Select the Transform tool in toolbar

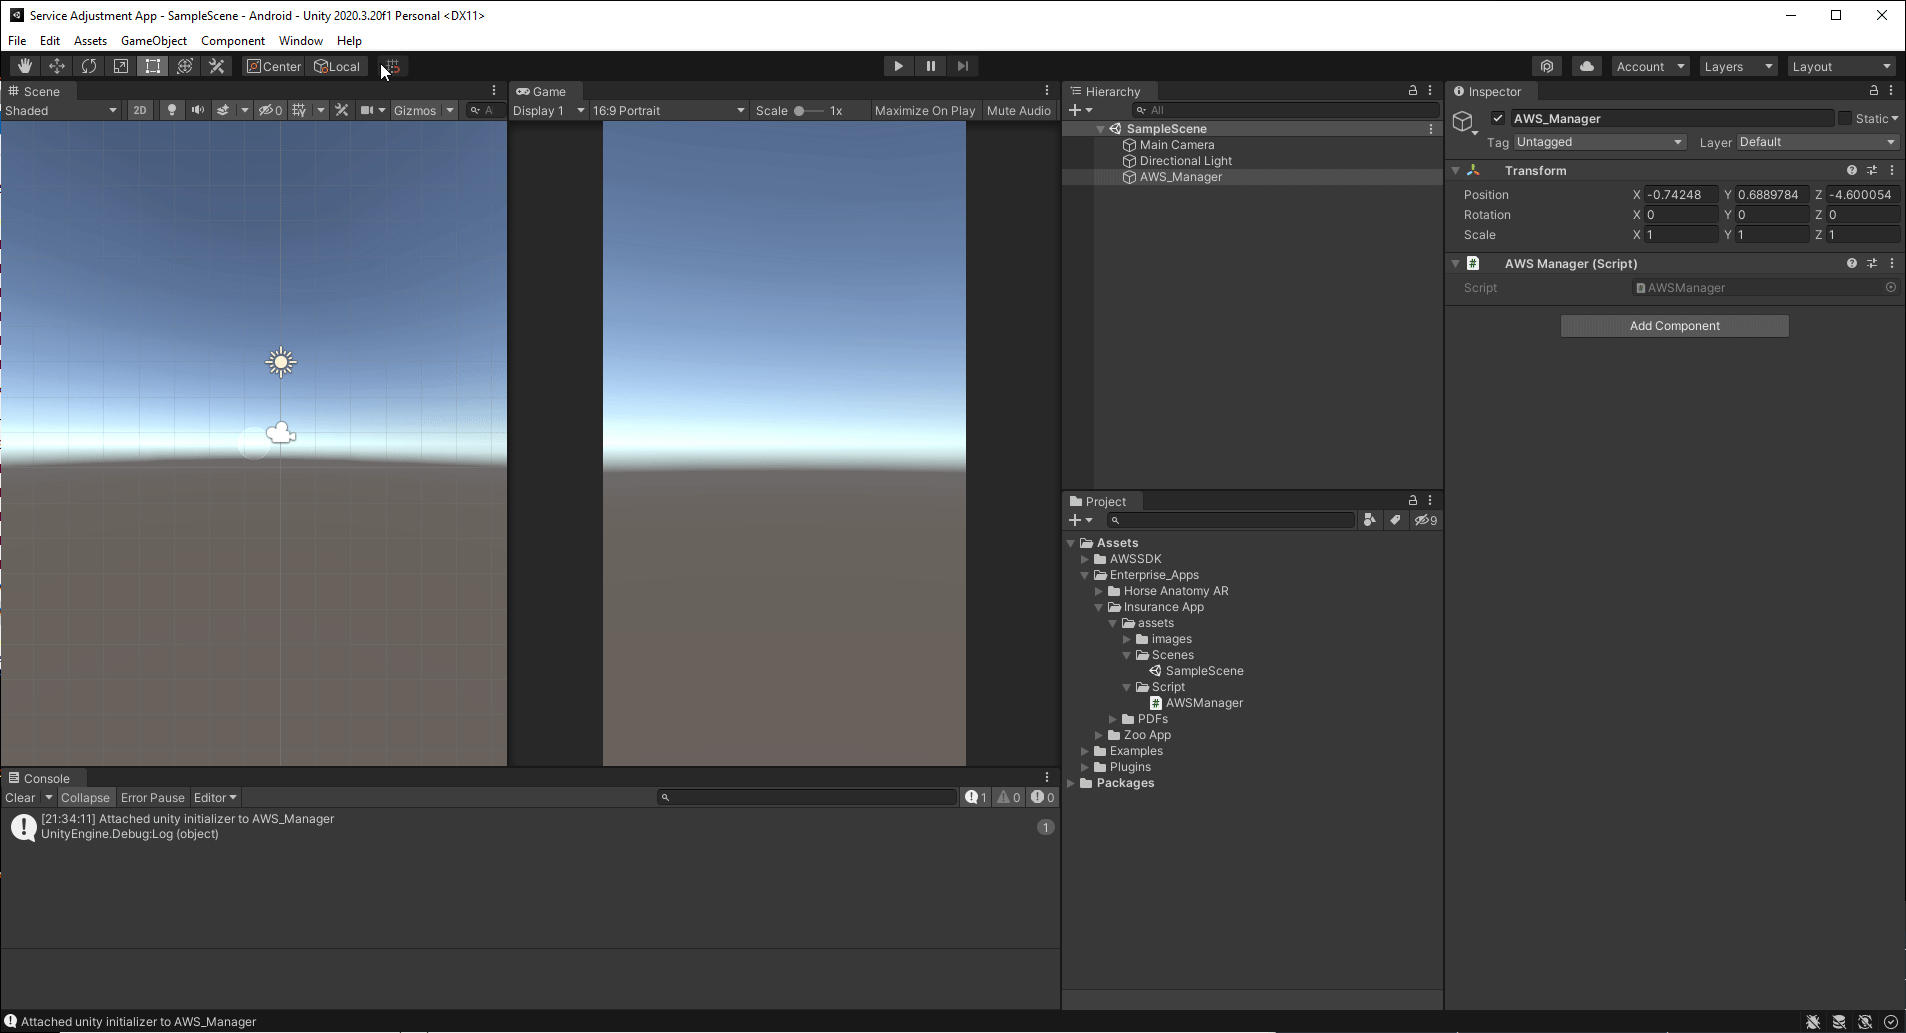tap(185, 66)
